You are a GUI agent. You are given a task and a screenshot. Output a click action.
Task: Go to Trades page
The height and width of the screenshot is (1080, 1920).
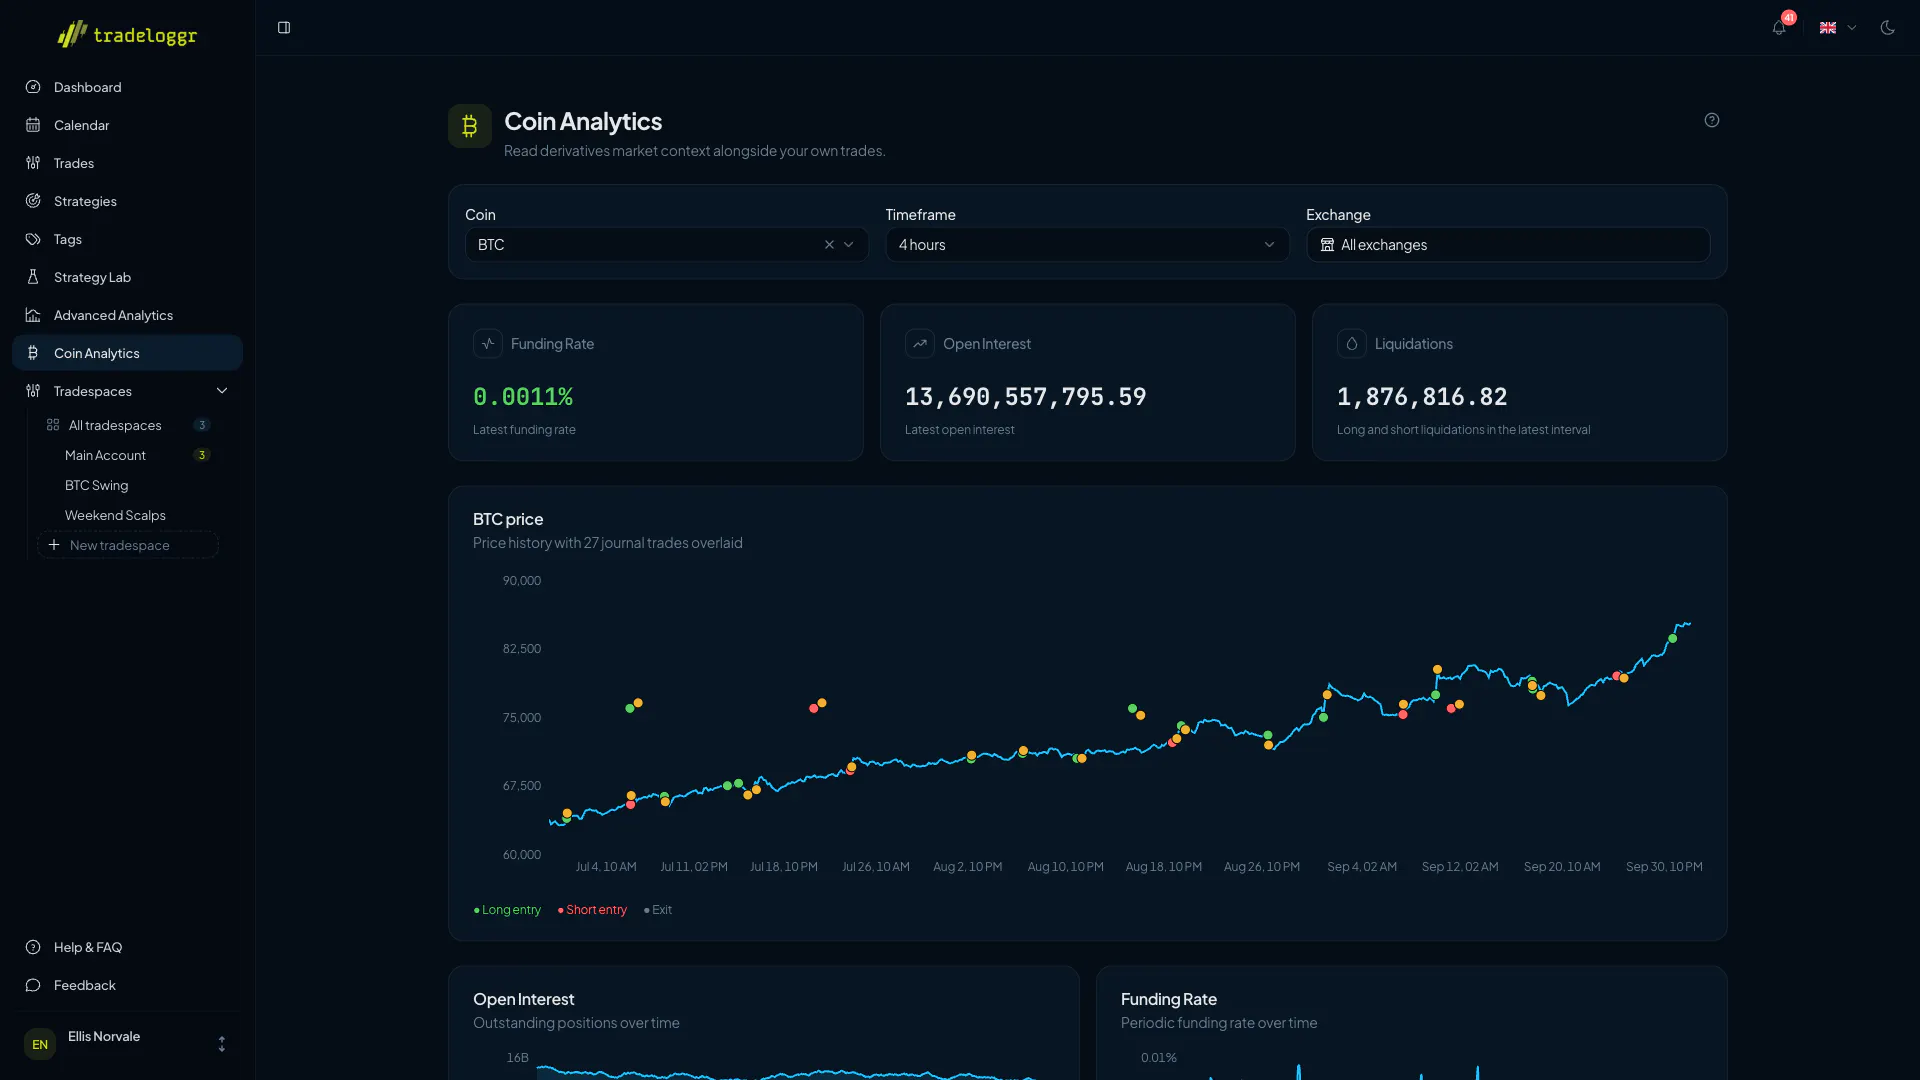coord(127,163)
